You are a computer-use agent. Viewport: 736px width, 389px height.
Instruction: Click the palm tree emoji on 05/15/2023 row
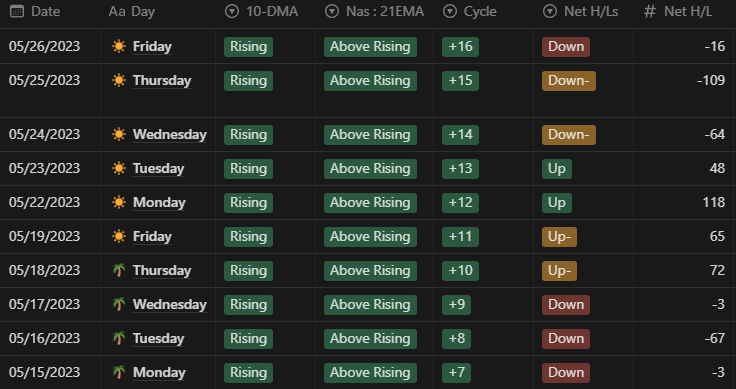119,373
